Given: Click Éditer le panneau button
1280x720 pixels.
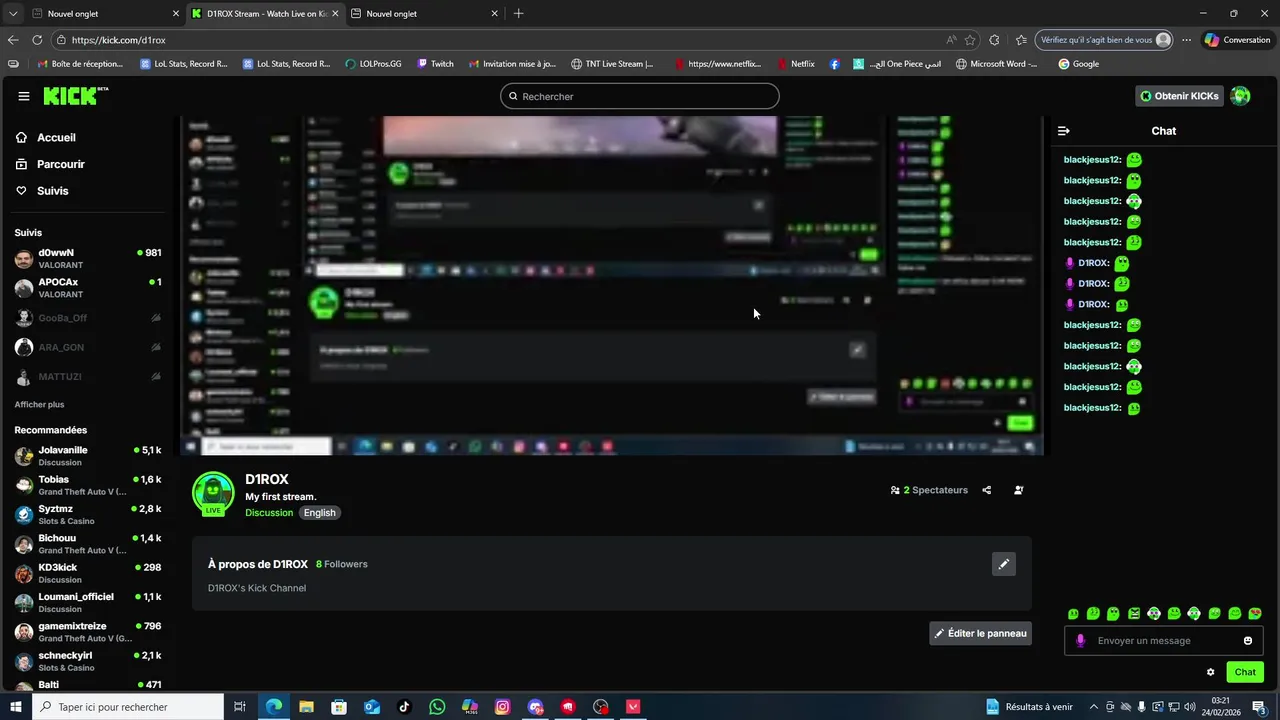Looking at the screenshot, I should coord(980,633).
